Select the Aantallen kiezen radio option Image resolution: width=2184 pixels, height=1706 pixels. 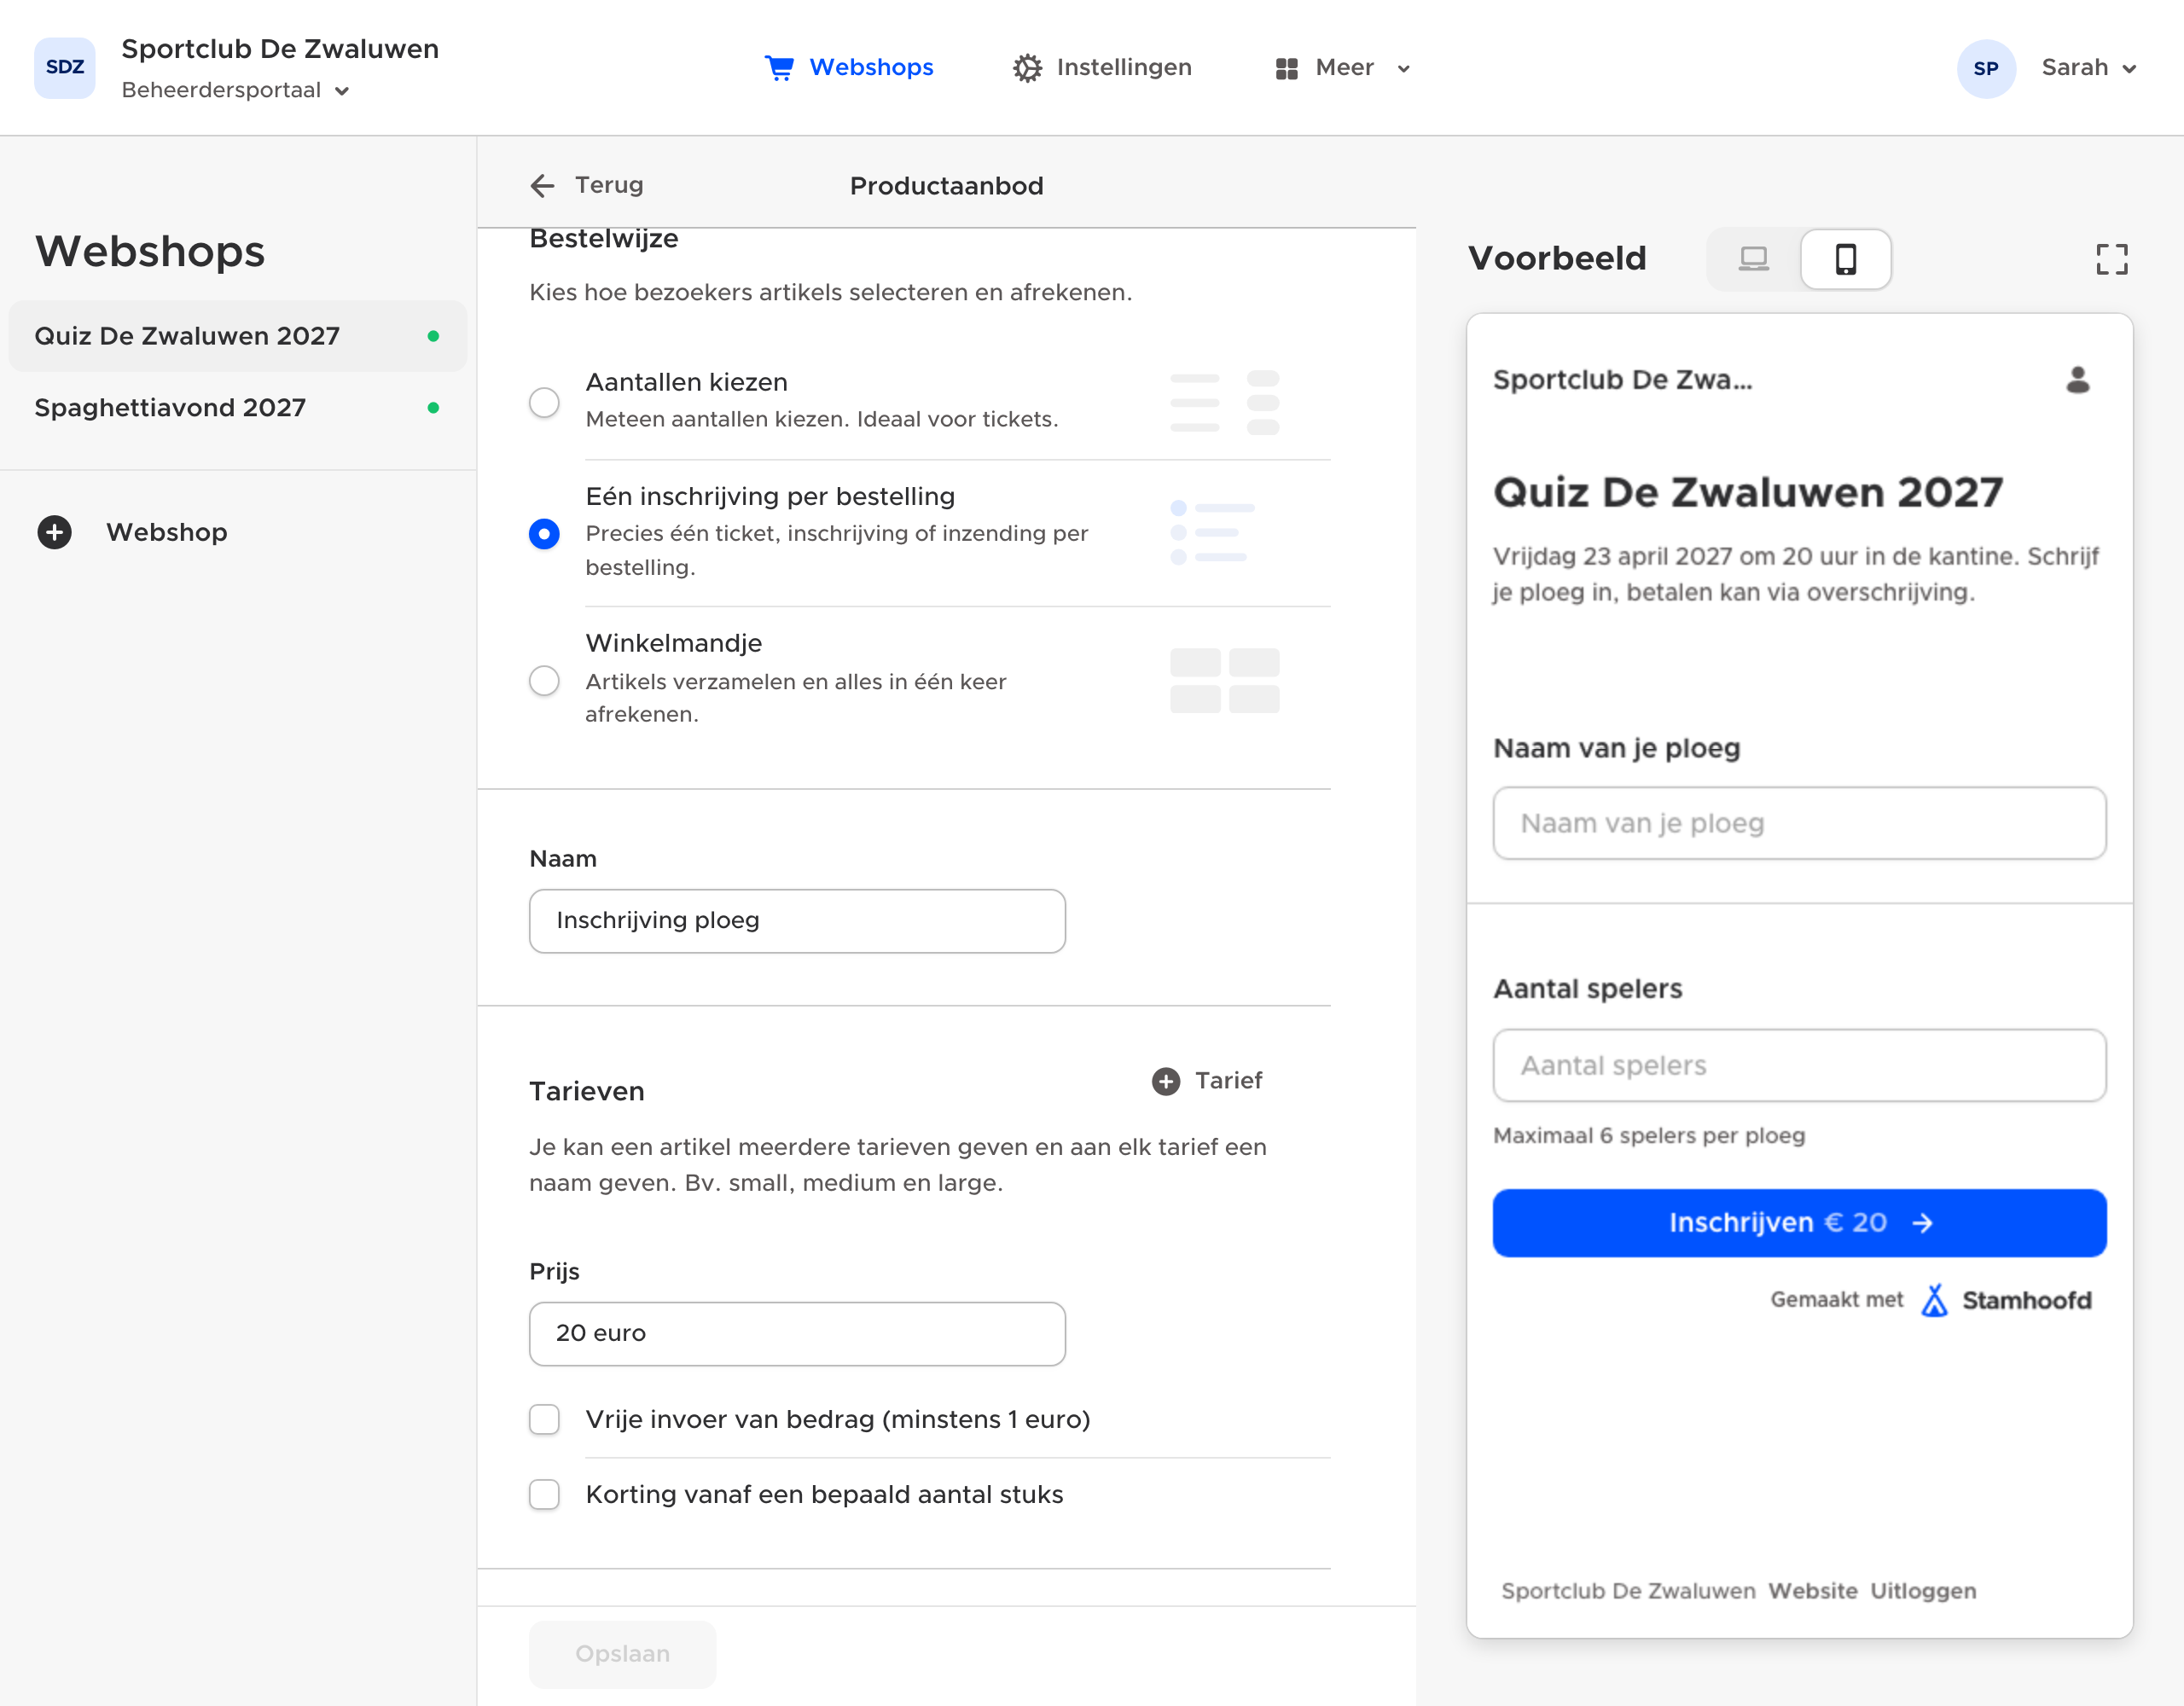click(x=544, y=402)
